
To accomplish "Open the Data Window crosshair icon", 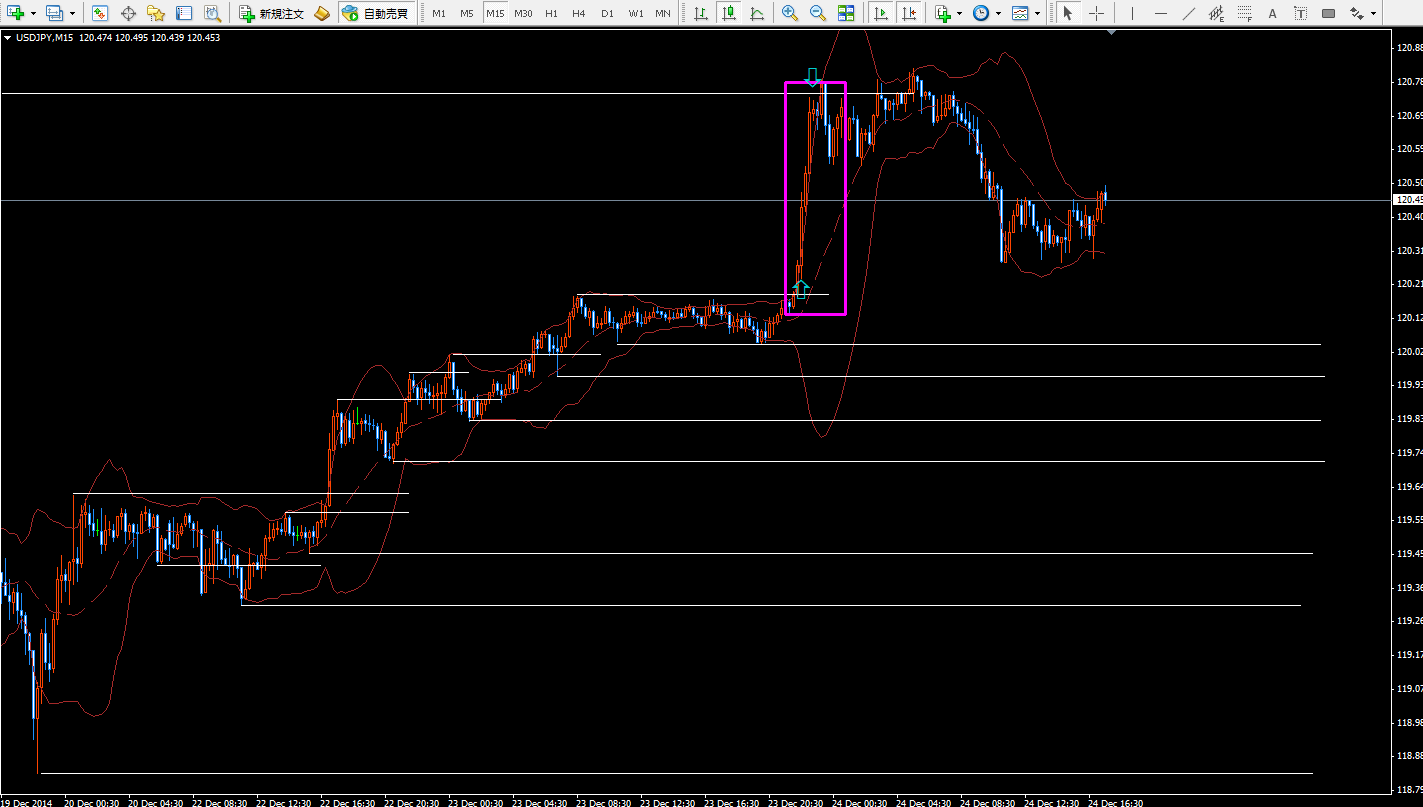I will point(128,13).
